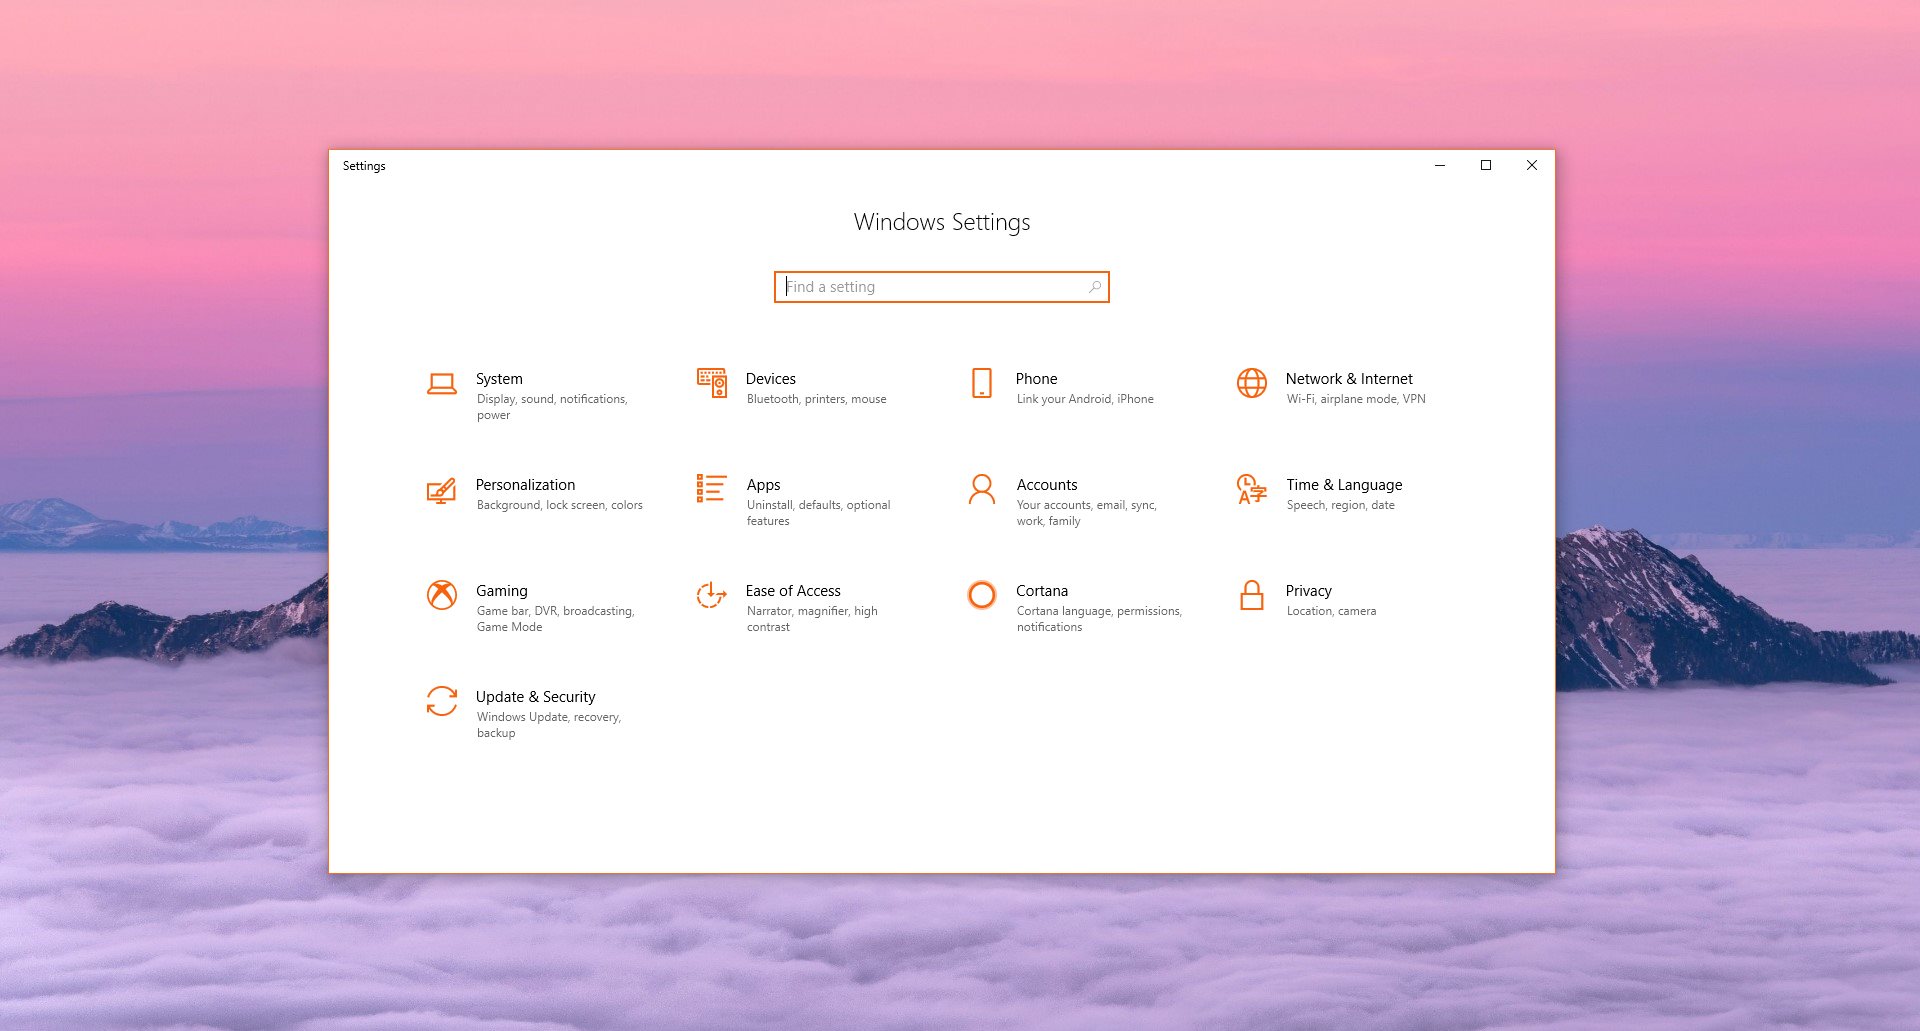This screenshot has height=1031, width=1920.
Task: Minimize the Settings window
Action: [1440, 165]
